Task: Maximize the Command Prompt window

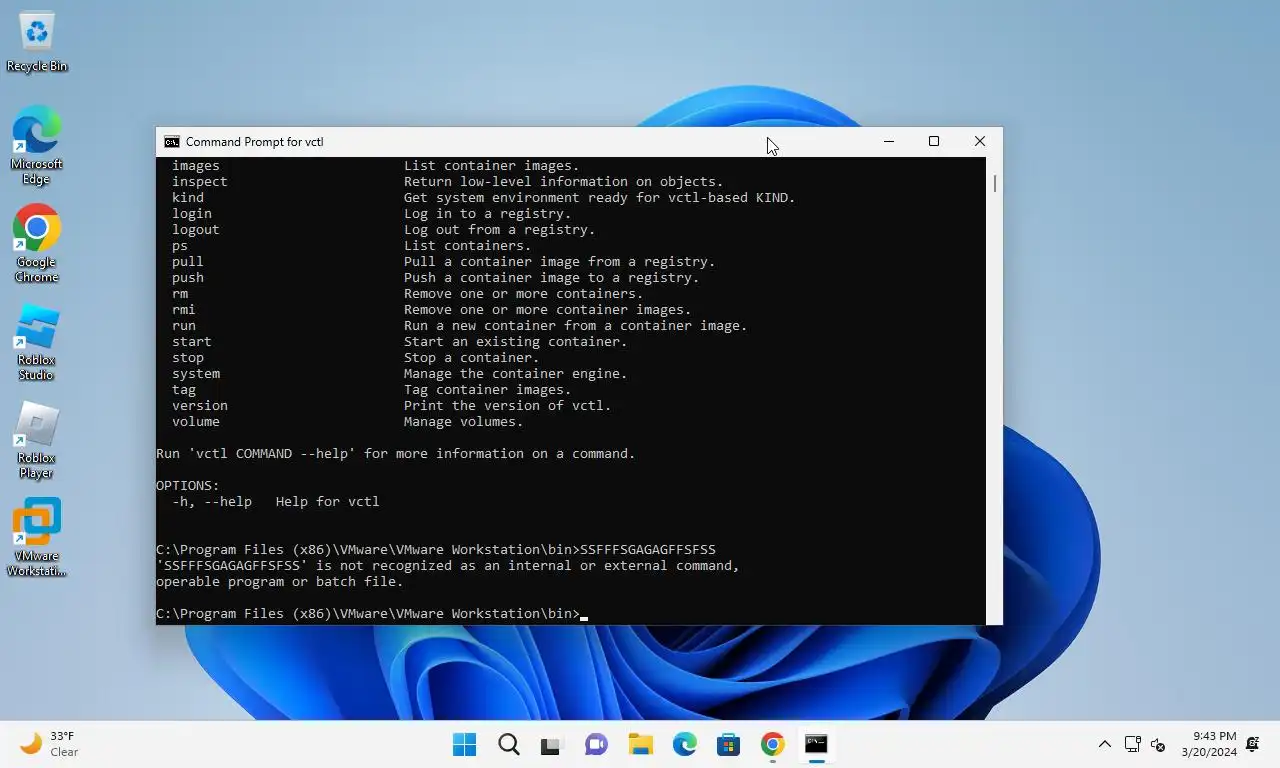Action: coord(934,142)
